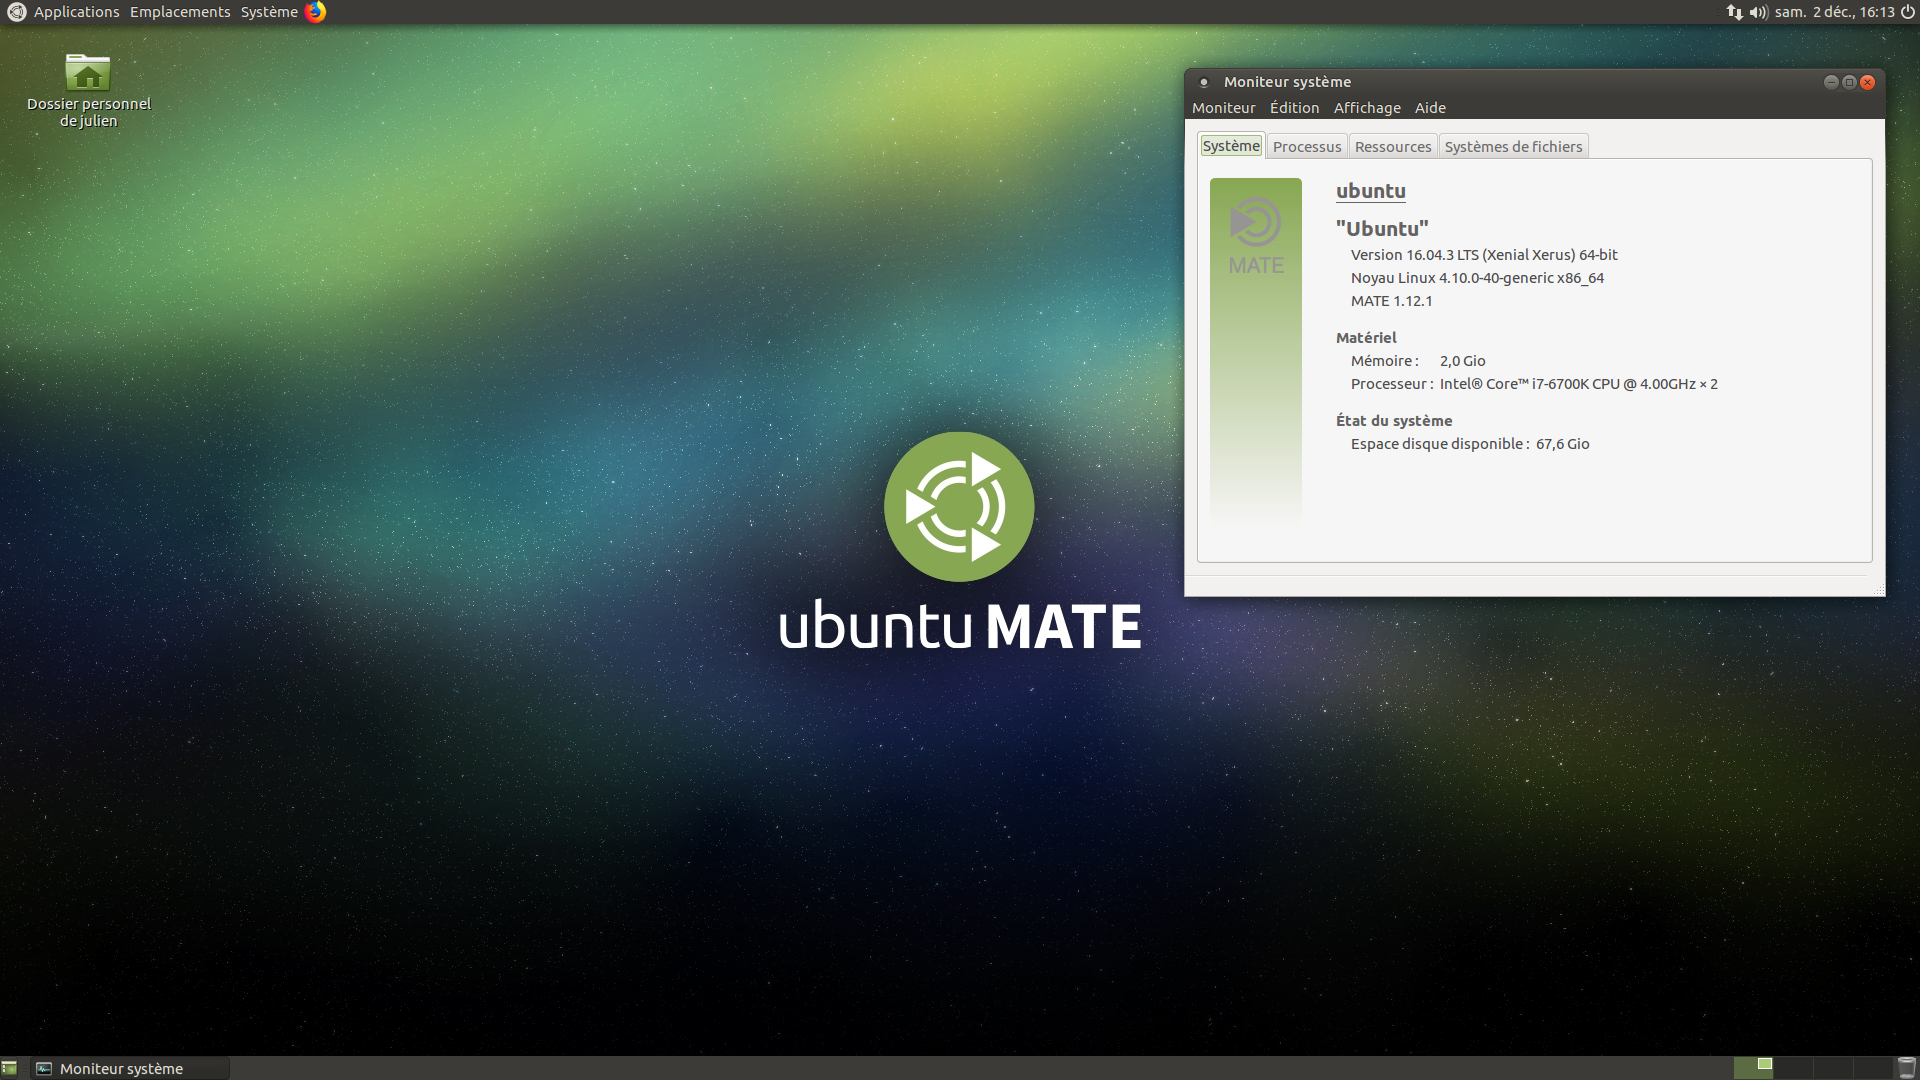The width and height of the screenshot is (1920, 1080).
Task: Click the MATE 1.12.1 version text
Action: [1391, 301]
